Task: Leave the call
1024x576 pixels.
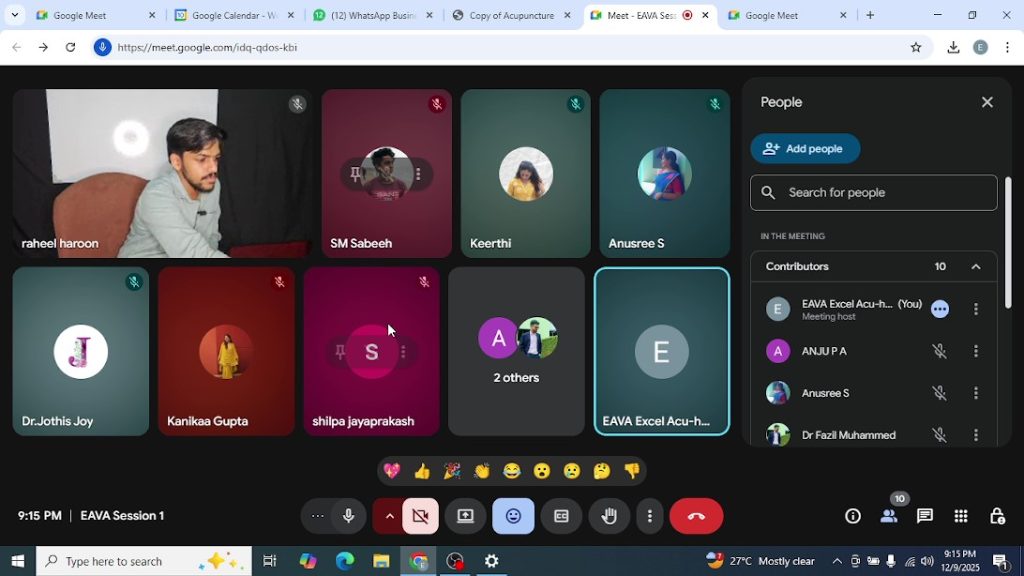Action: (x=695, y=516)
